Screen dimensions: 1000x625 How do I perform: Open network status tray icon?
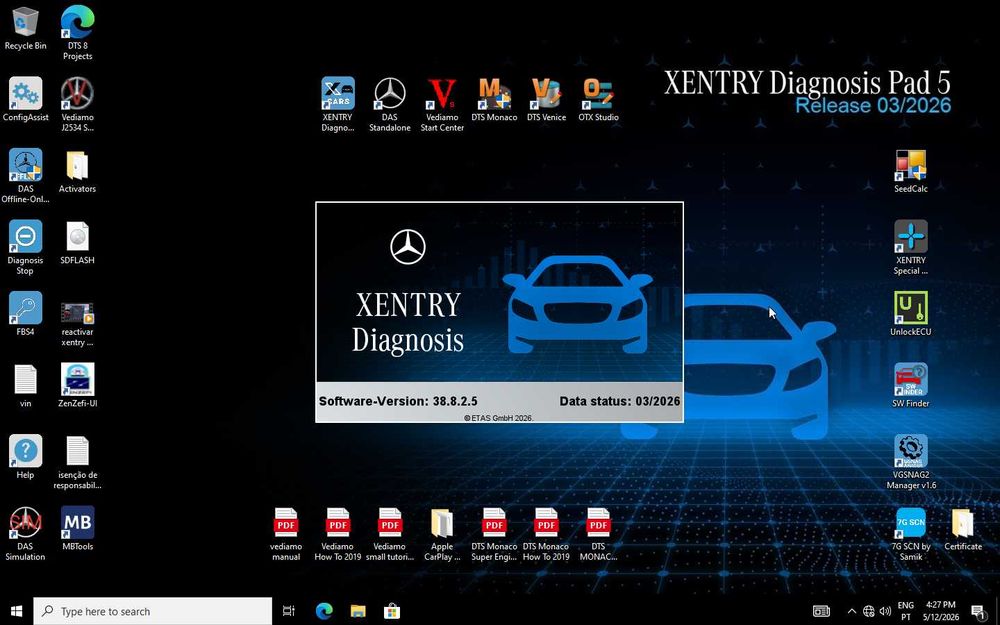pos(869,611)
